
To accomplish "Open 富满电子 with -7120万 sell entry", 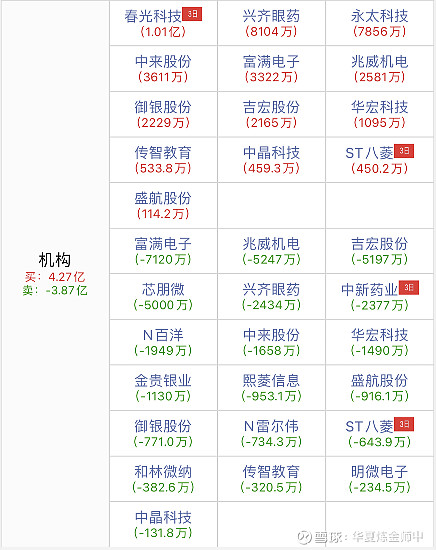I will pos(163,244).
